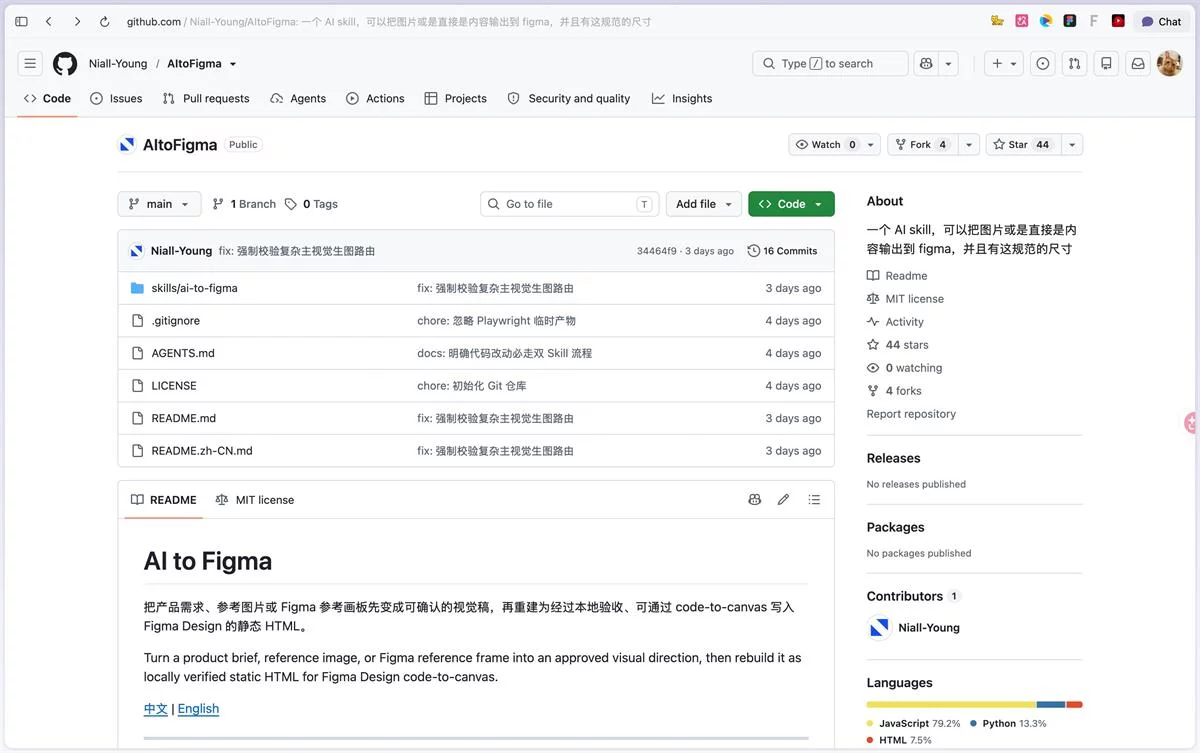Edit README with the pencil icon
This screenshot has width=1200, height=753.
784,499
